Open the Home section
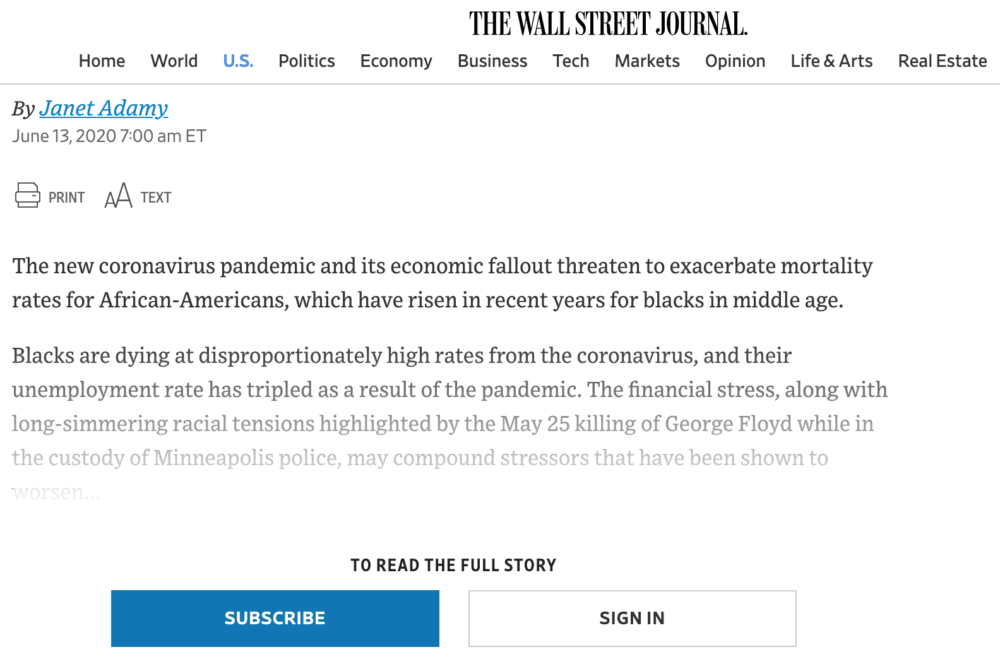Image resolution: width=1000 pixels, height=664 pixels. coord(102,61)
